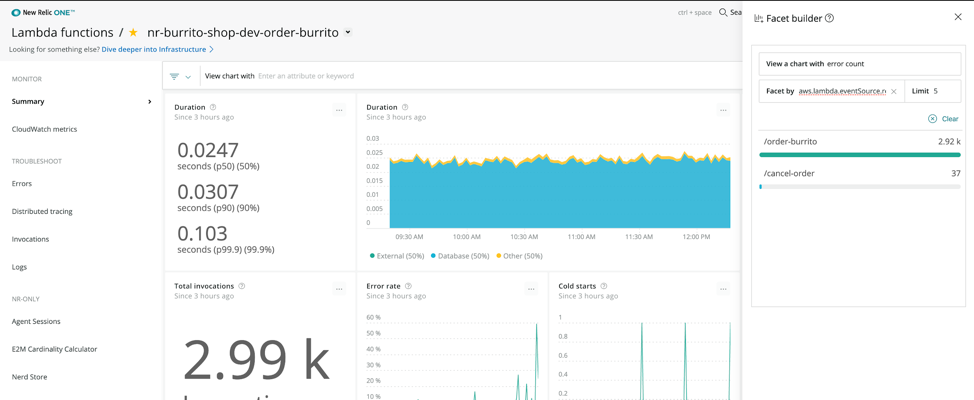Open E2M Cardinality Calculator
This screenshot has height=400, width=974.
pyautogui.click(x=55, y=349)
